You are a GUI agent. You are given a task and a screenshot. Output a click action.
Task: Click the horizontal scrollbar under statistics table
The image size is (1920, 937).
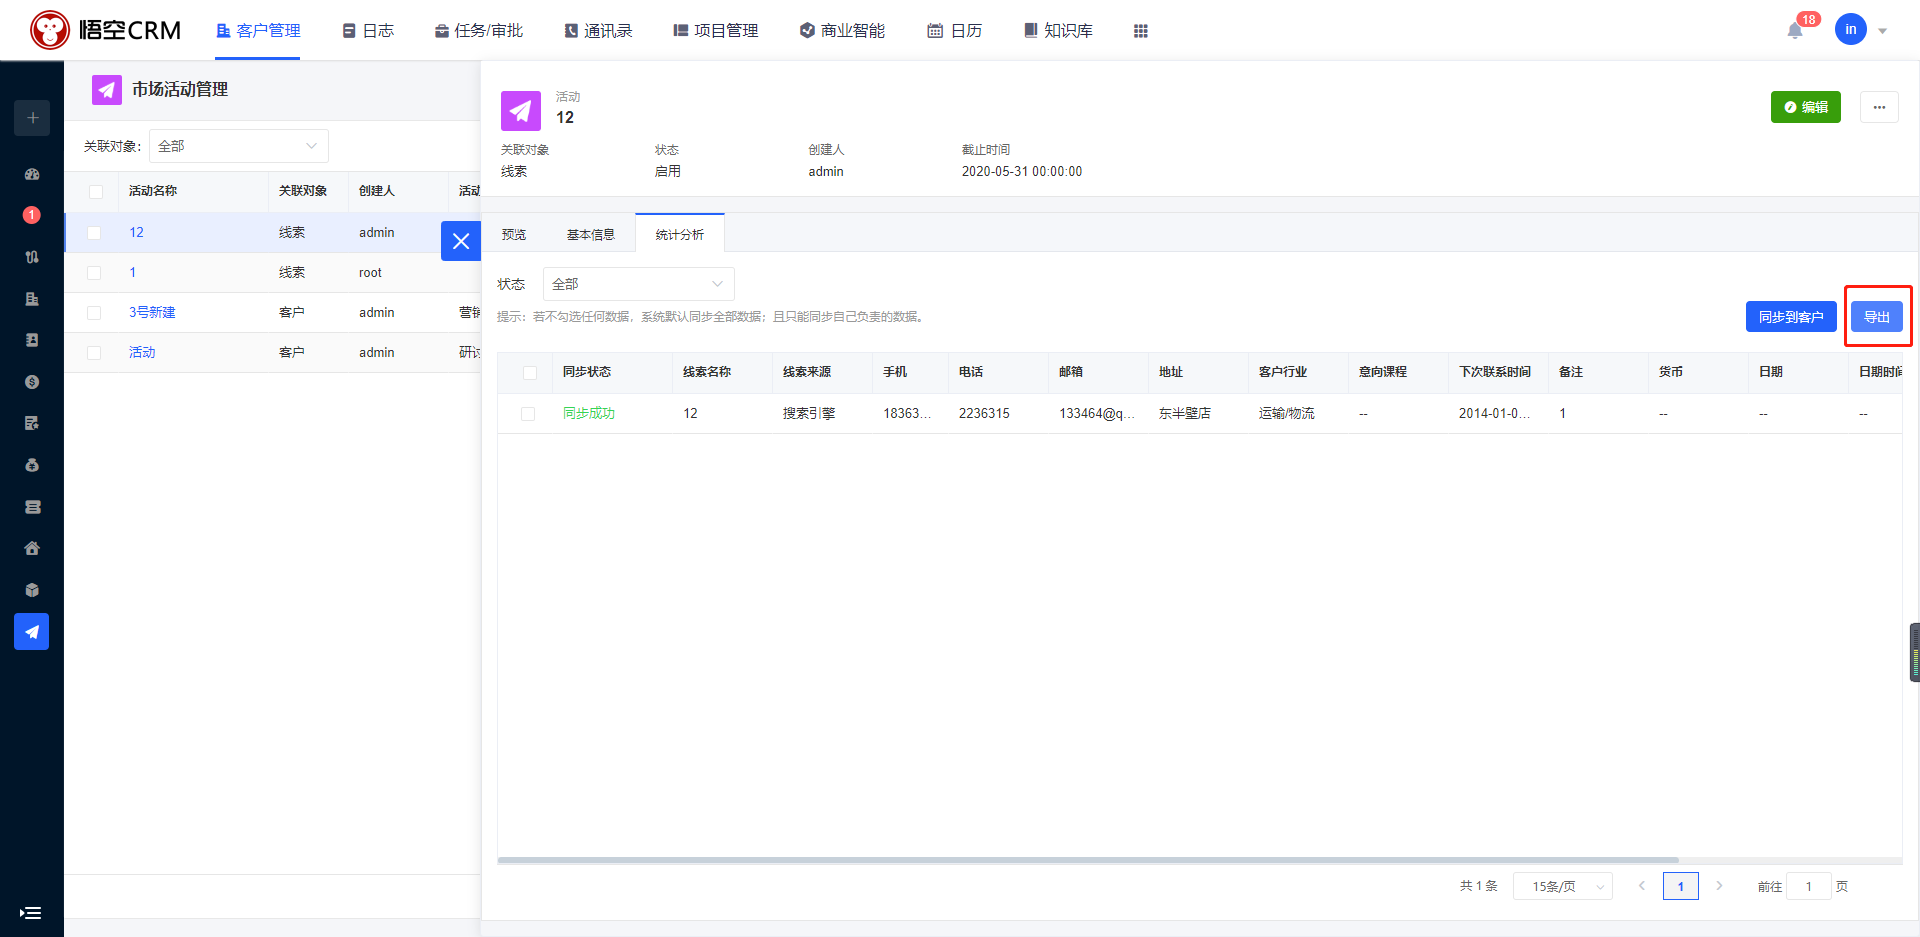point(1087,860)
